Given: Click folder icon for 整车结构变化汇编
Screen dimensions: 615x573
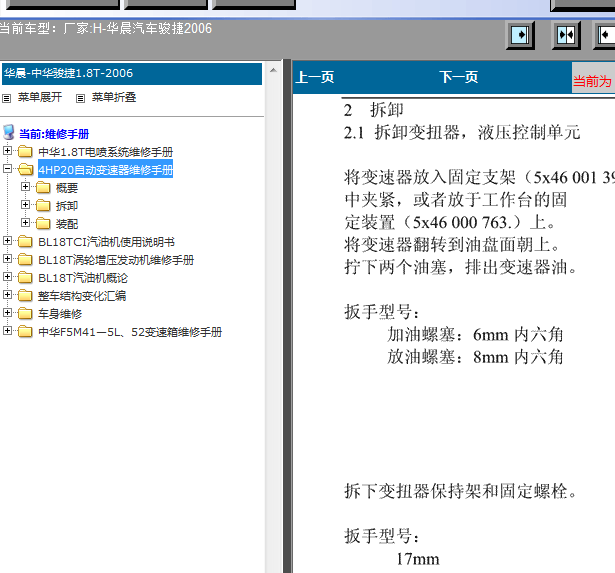Looking at the screenshot, I should point(25,295).
